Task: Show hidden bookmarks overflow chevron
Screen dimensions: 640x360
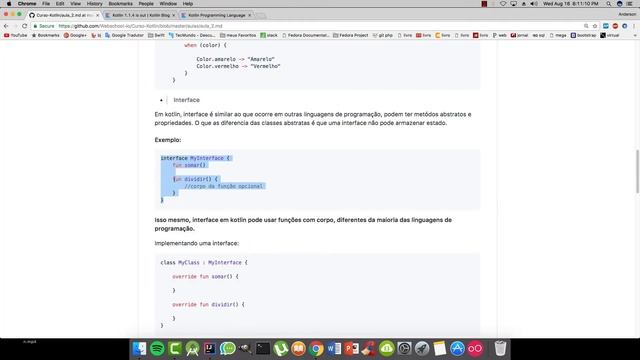Action: pos(635,36)
